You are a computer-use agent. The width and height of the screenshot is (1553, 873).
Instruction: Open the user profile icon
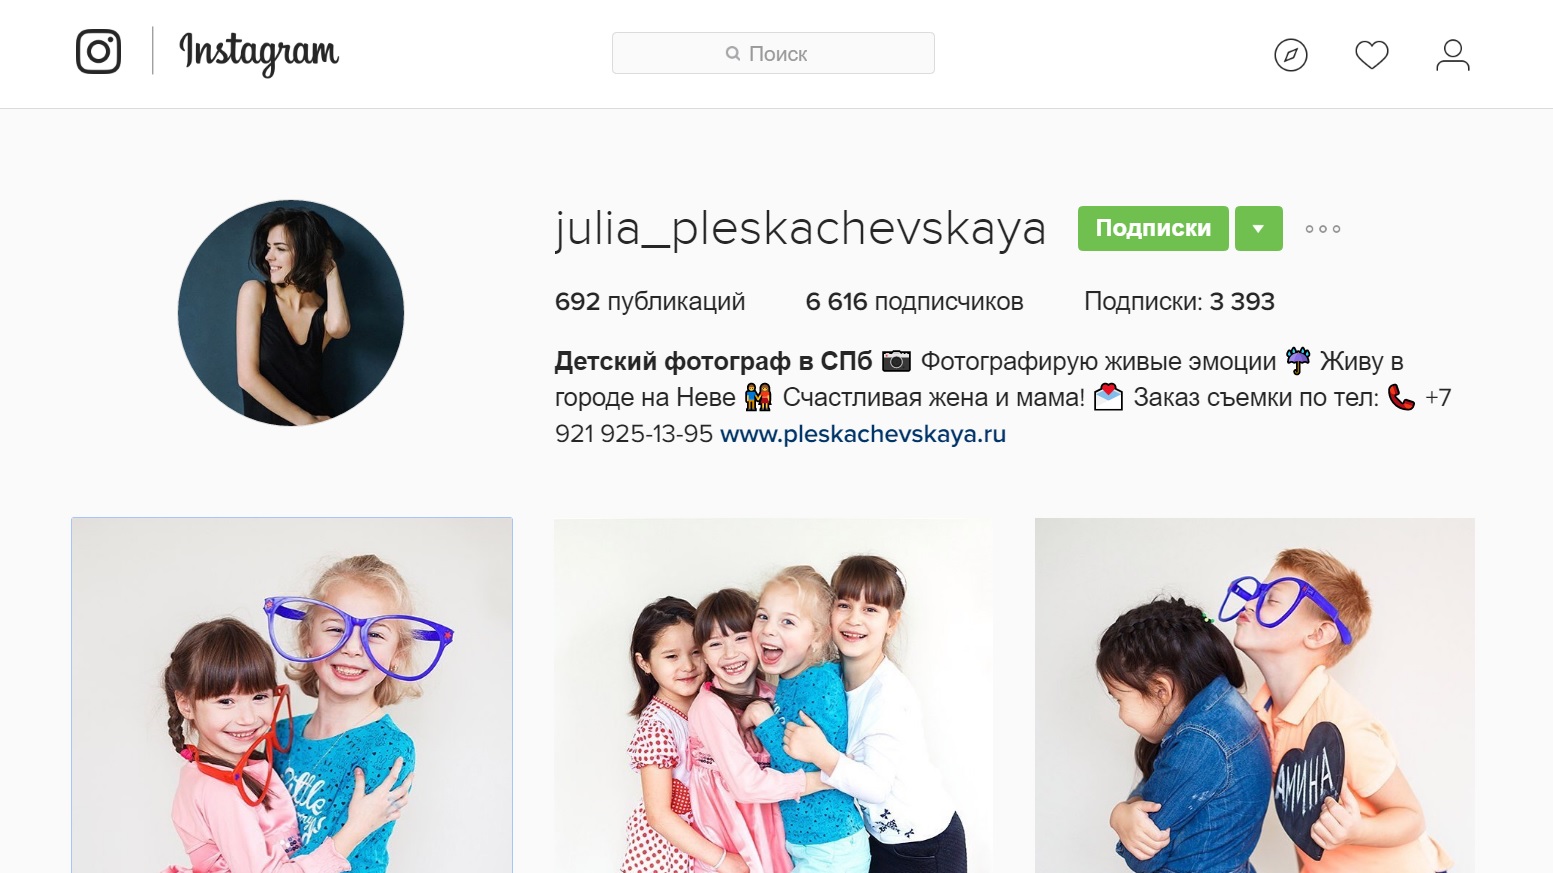(x=1453, y=54)
